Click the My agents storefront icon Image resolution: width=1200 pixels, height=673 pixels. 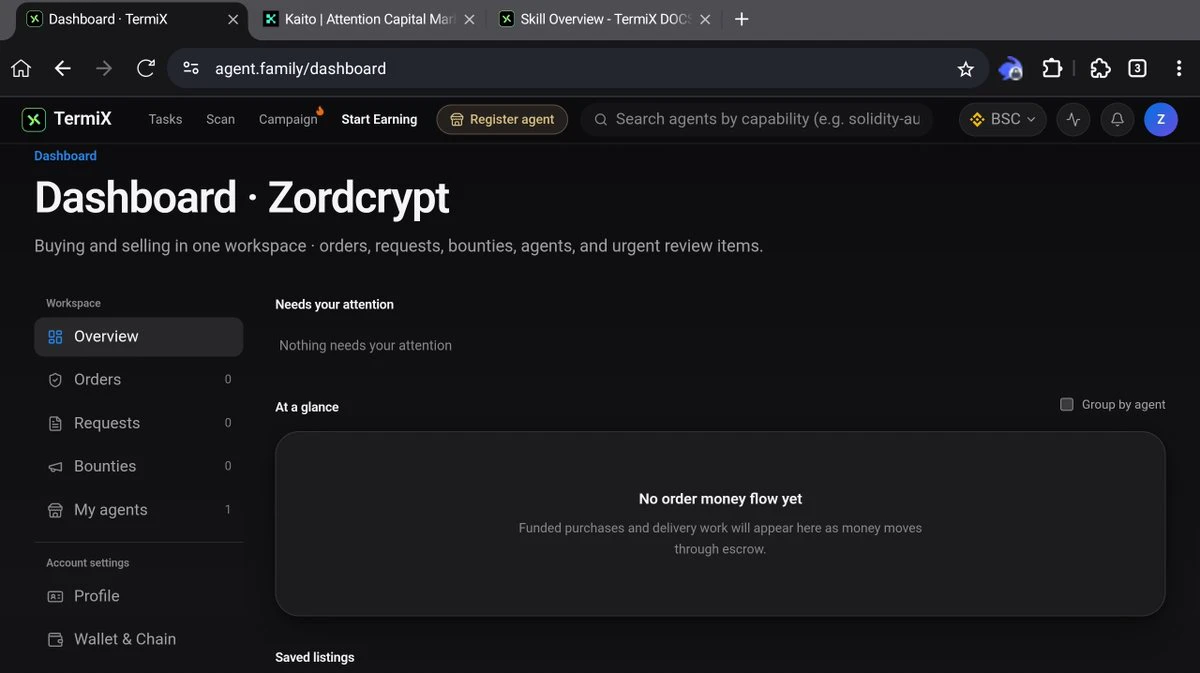pos(55,510)
